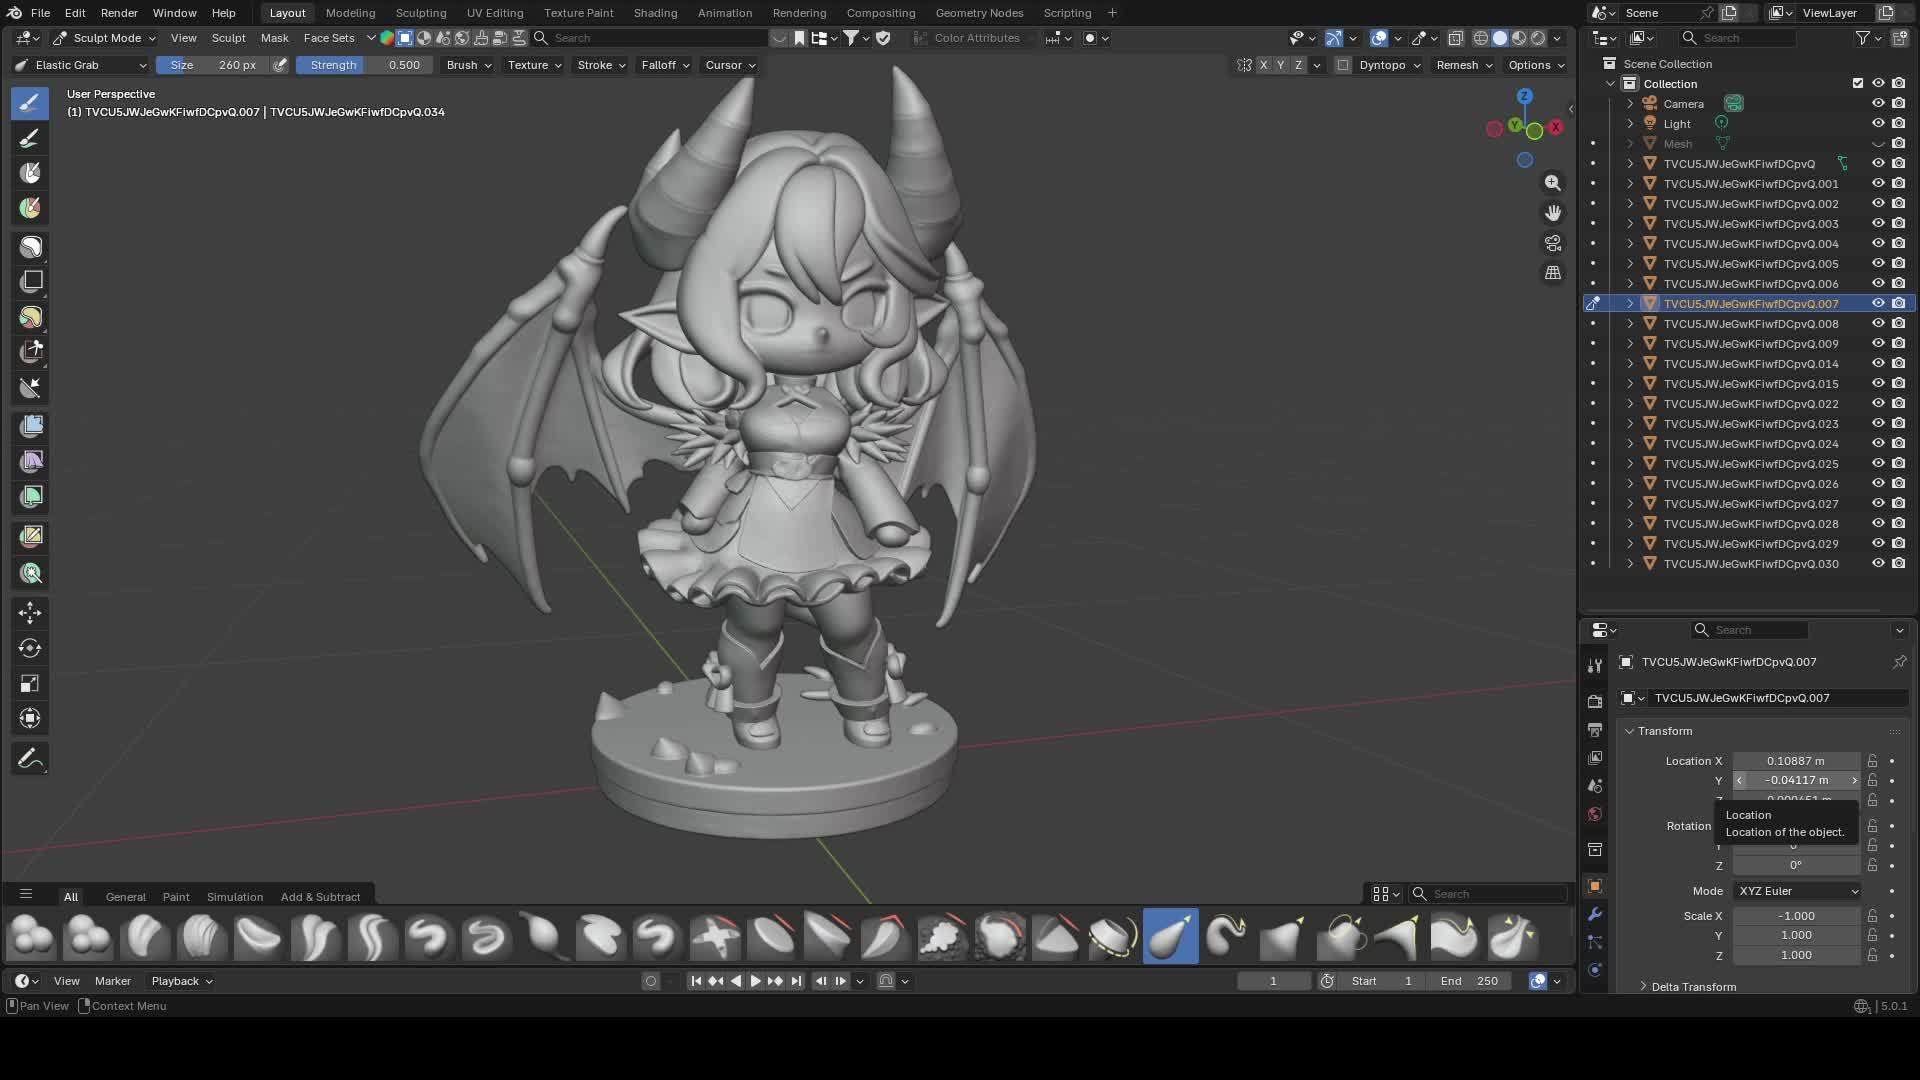Switch to the Sculpting workspace tab
Image resolution: width=1920 pixels, height=1080 pixels.
pyautogui.click(x=420, y=13)
